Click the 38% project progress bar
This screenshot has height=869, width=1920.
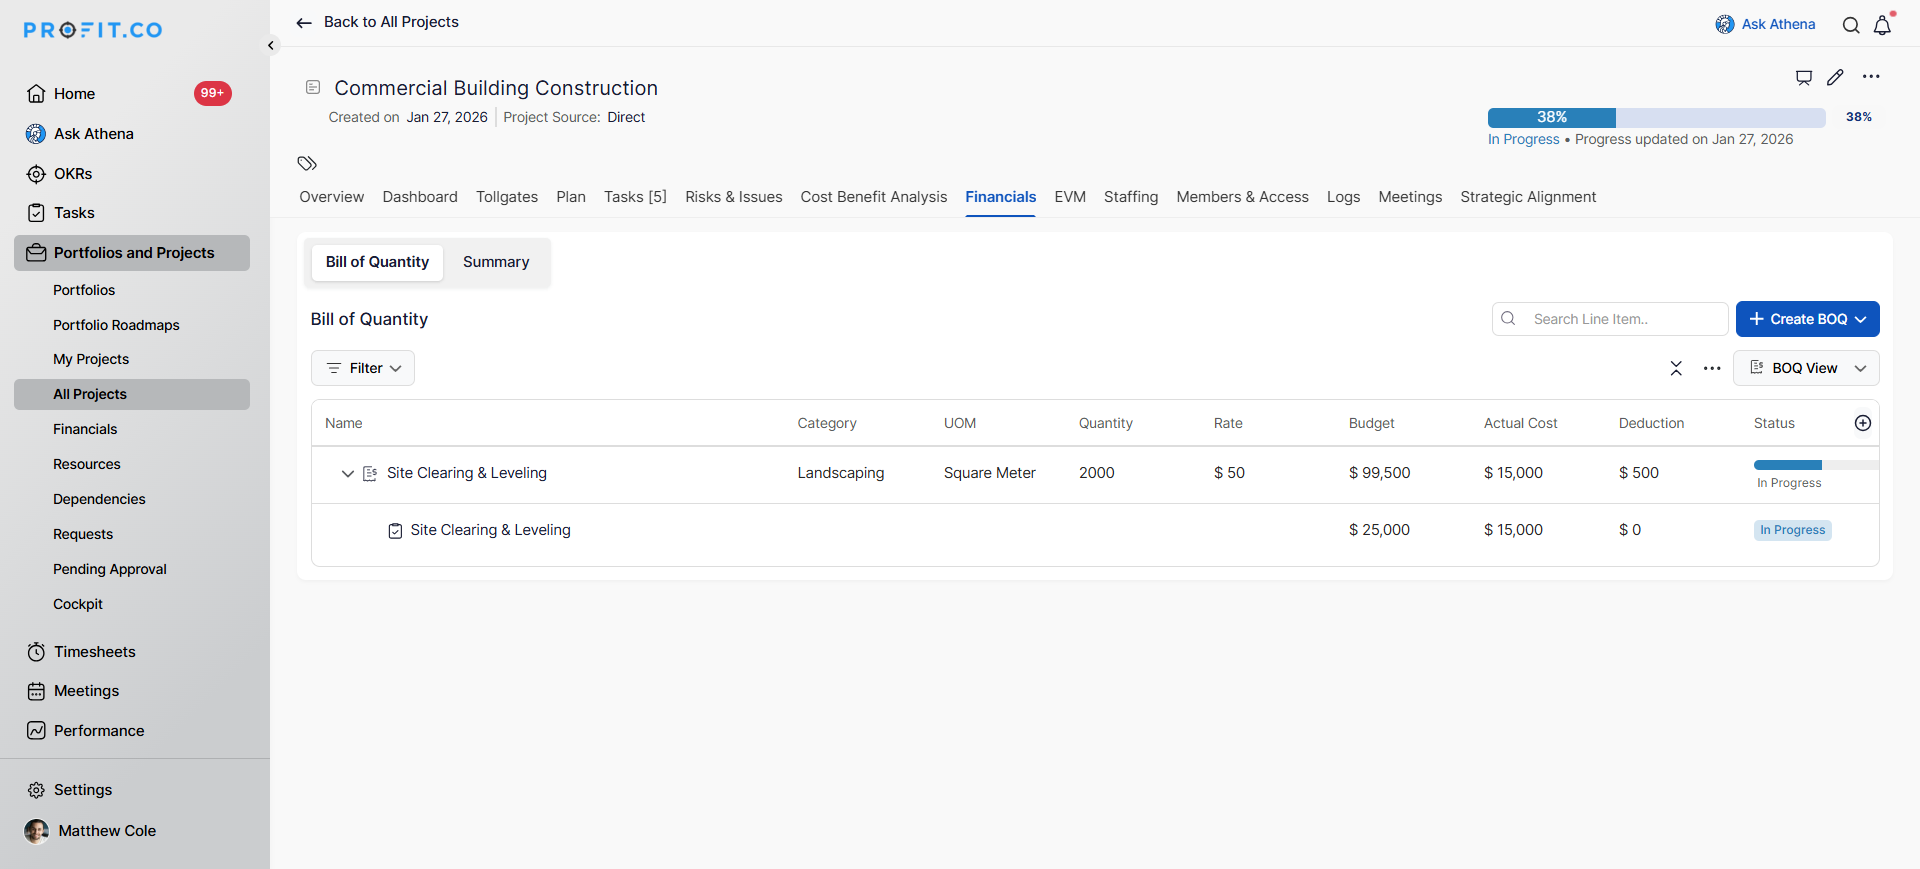(x=1656, y=117)
